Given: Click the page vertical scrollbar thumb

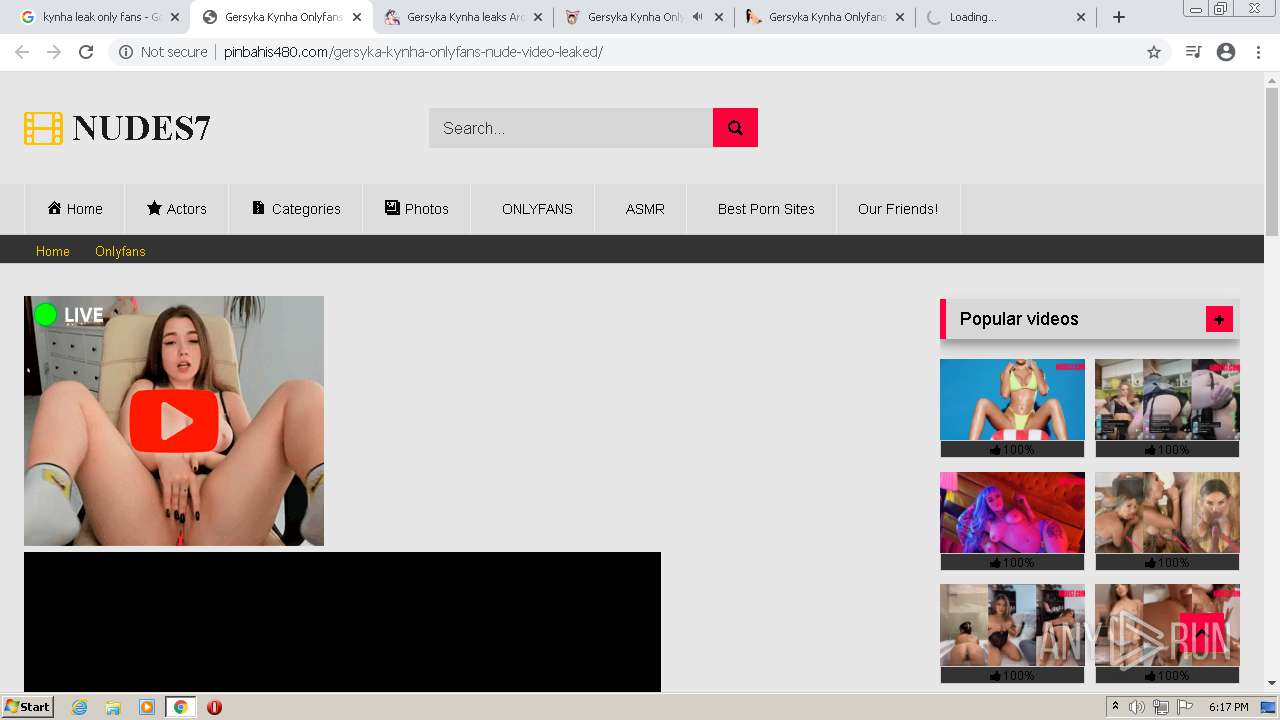Looking at the screenshot, I should point(1272,161).
